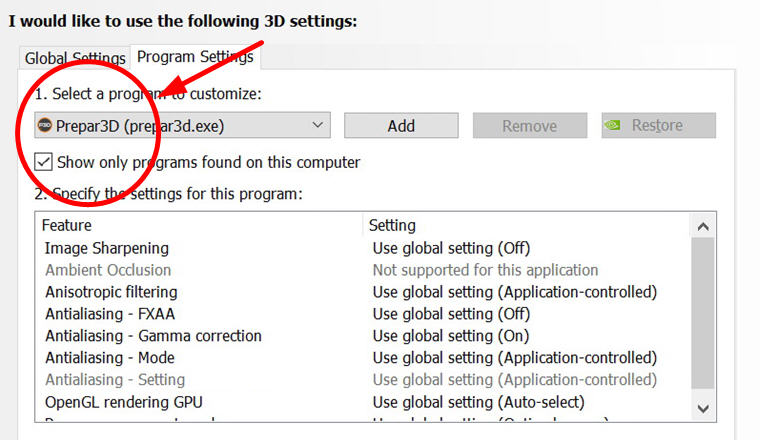Viewport: 760px width, 440px height.
Task: Select the Image Sharpening feature row
Action: pyautogui.click(x=107, y=248)
